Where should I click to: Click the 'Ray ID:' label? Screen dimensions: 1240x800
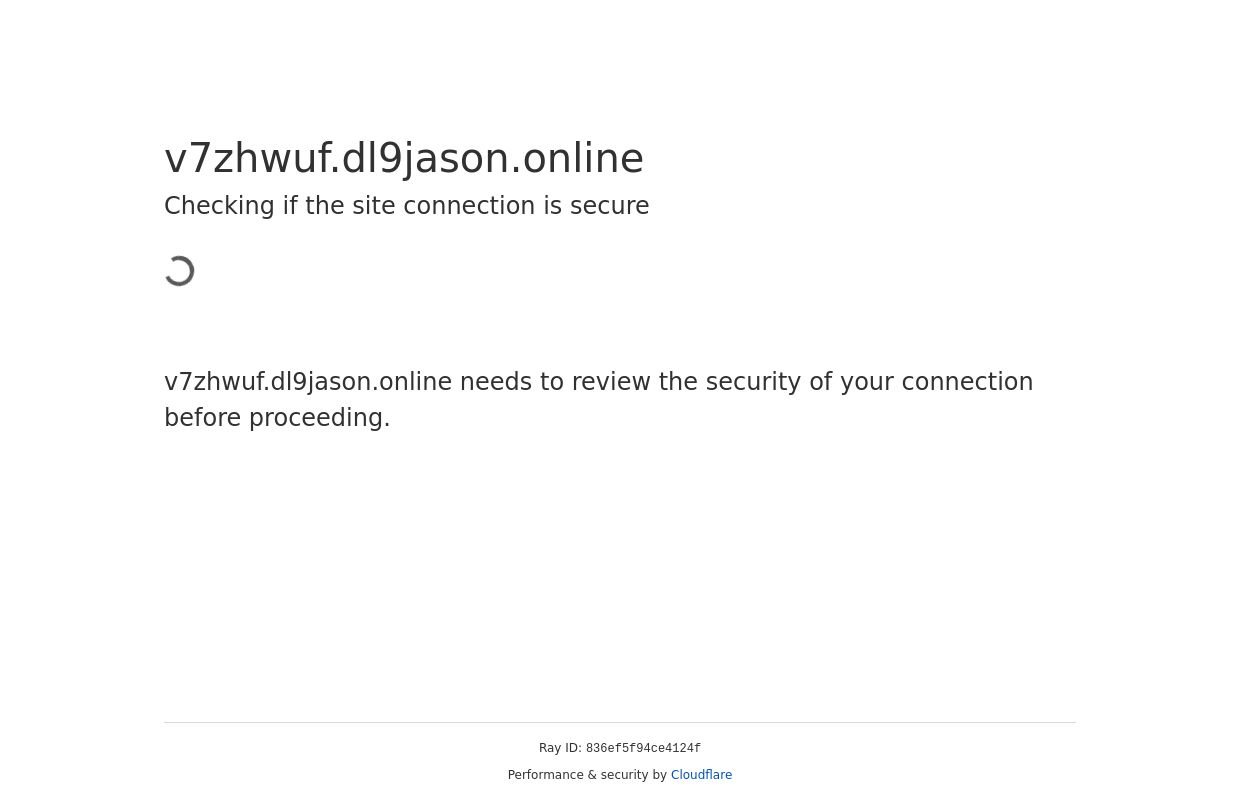point(560,748)
